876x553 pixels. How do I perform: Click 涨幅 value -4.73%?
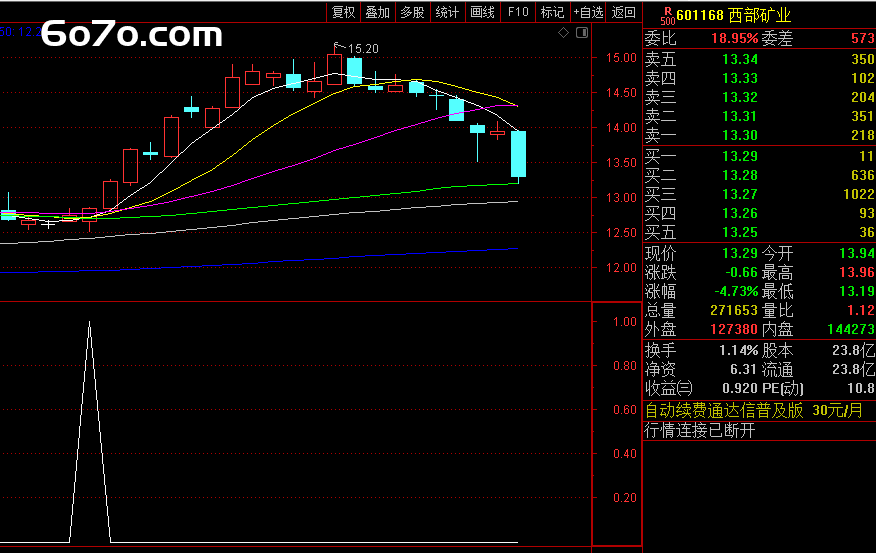(736, 292)
